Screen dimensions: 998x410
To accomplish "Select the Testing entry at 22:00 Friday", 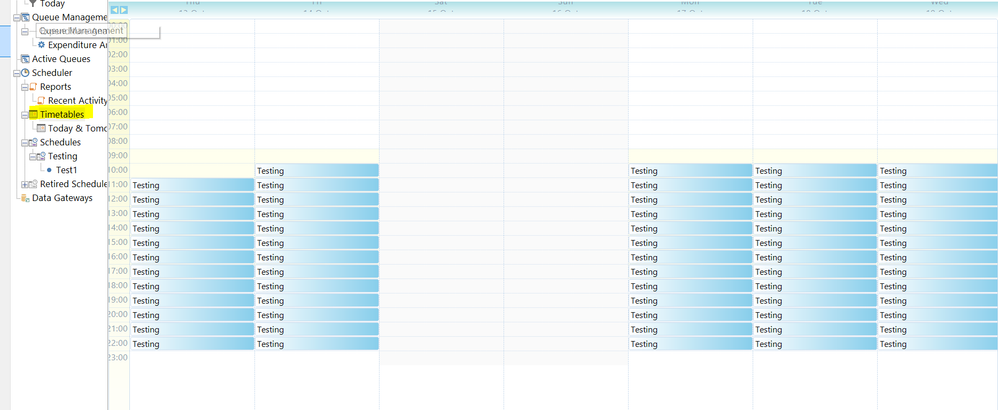I will pos(317,344).
